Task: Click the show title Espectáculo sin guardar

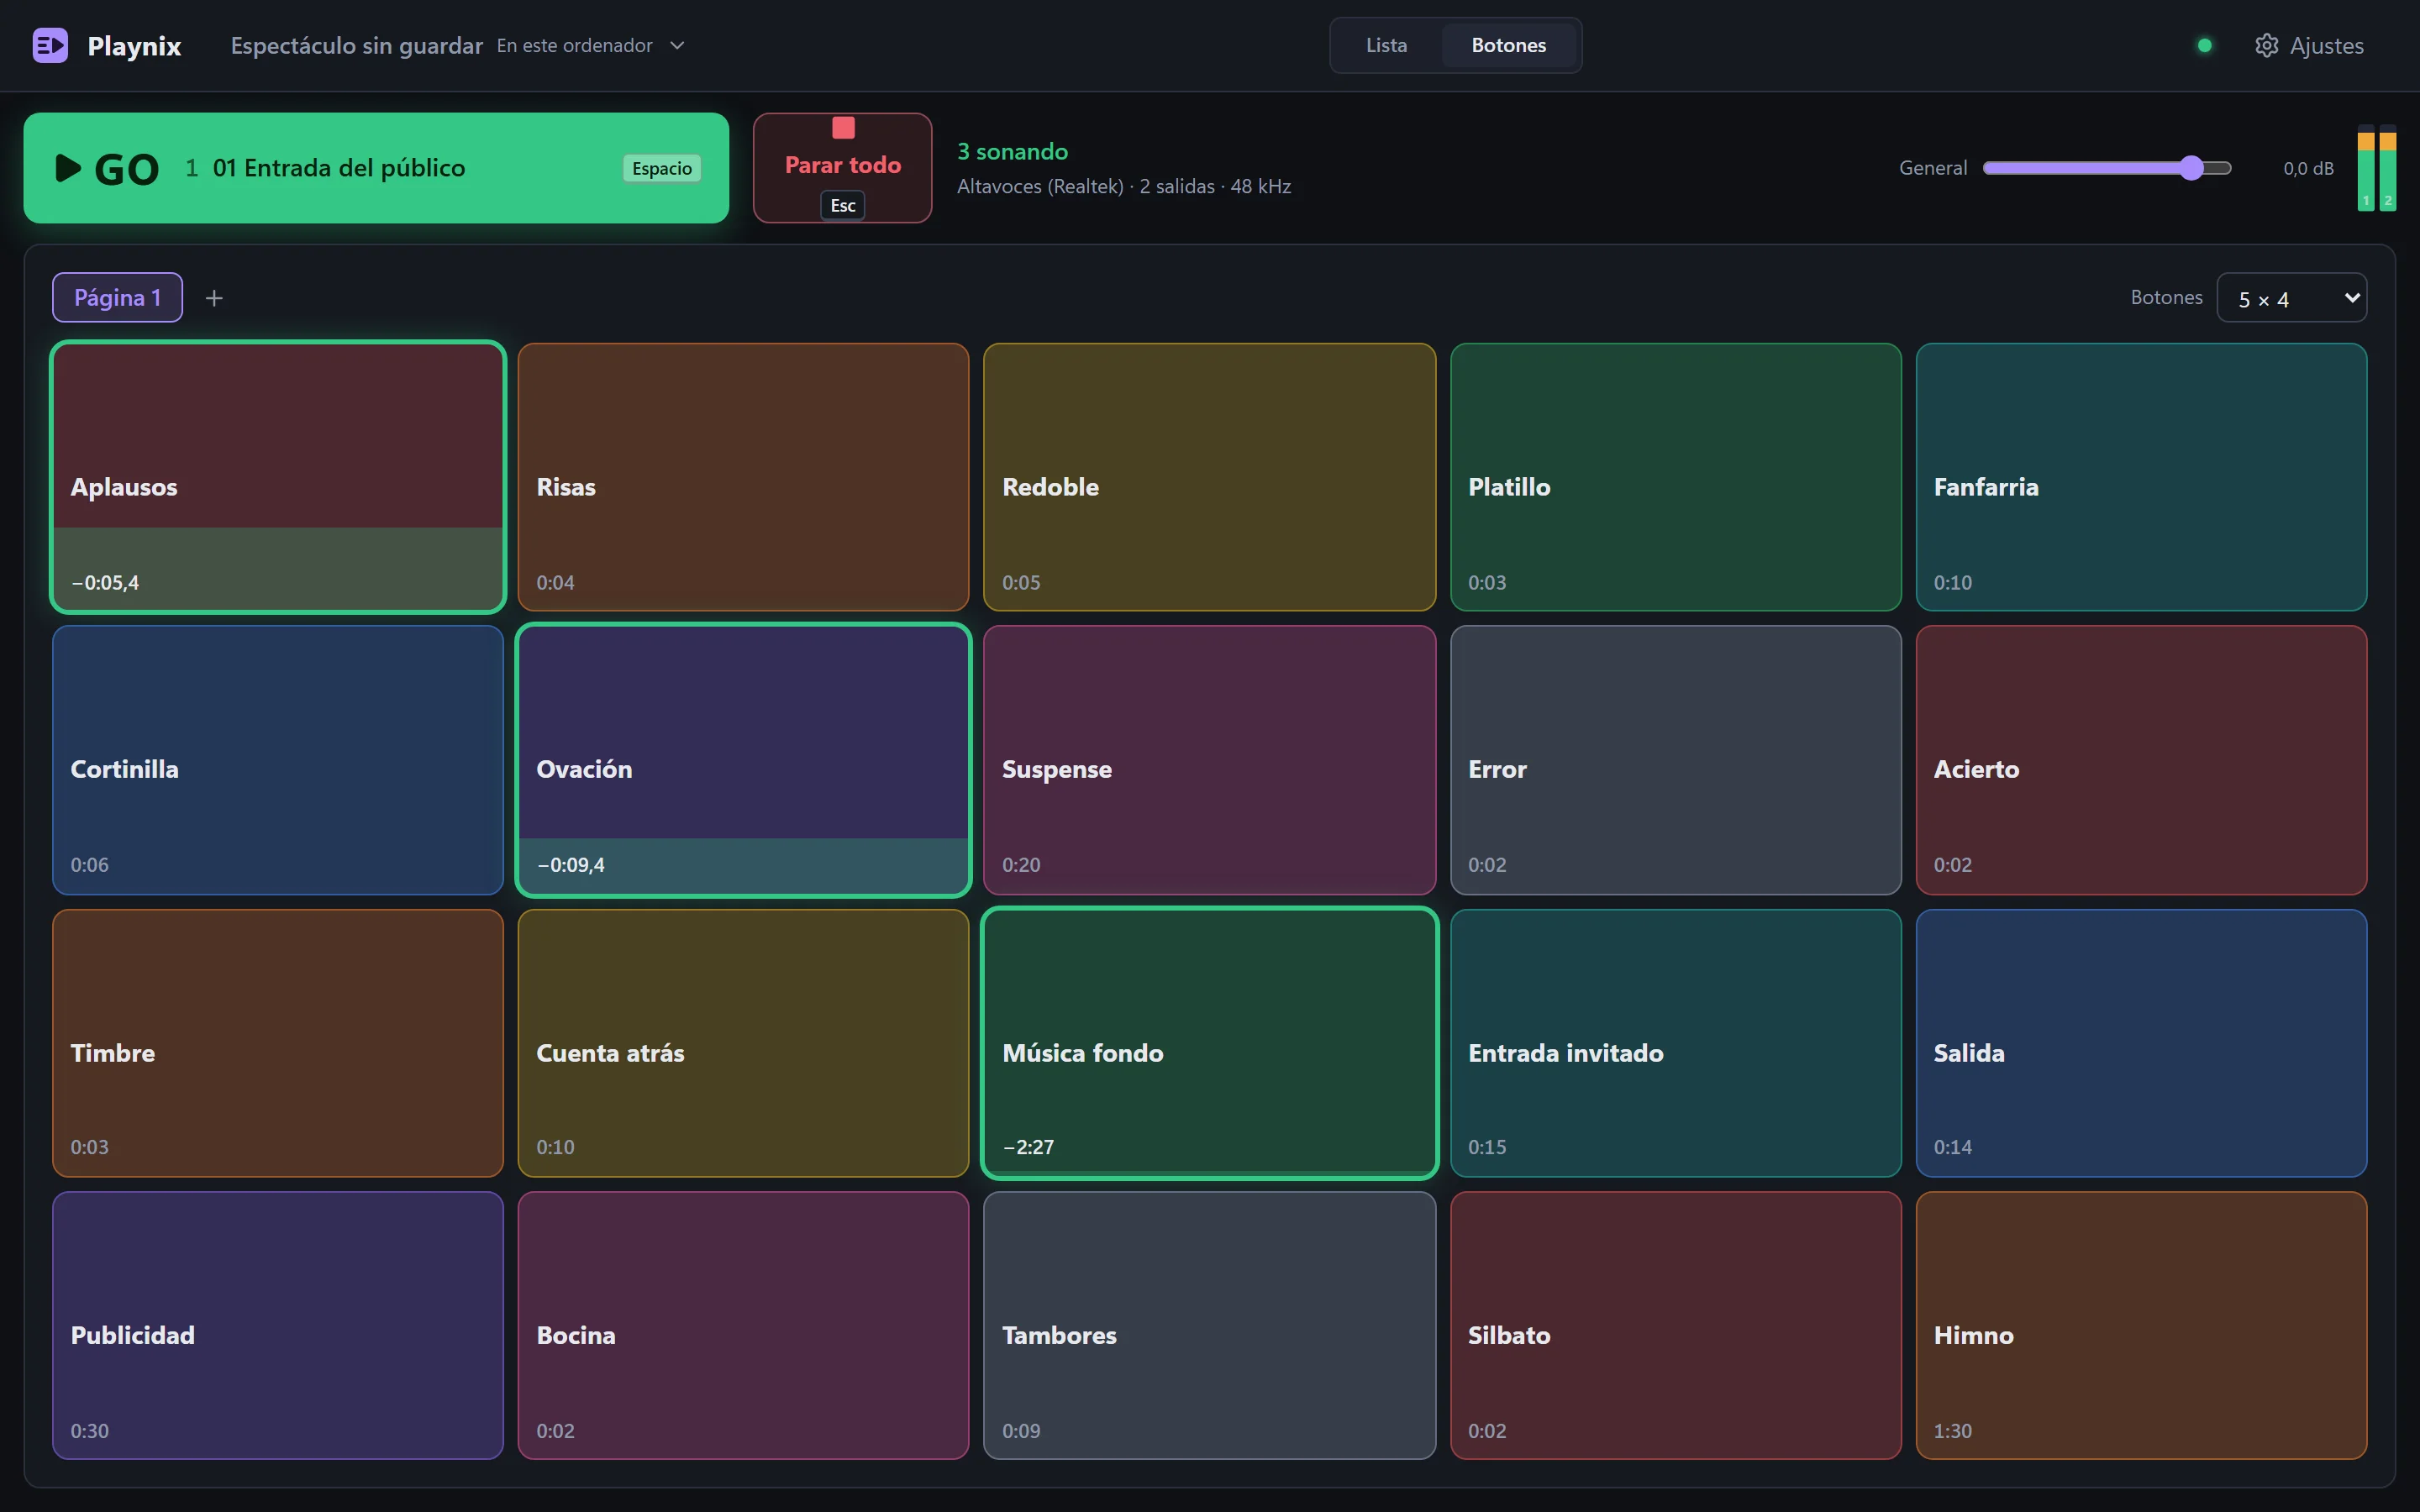Action: coord(357,46)
